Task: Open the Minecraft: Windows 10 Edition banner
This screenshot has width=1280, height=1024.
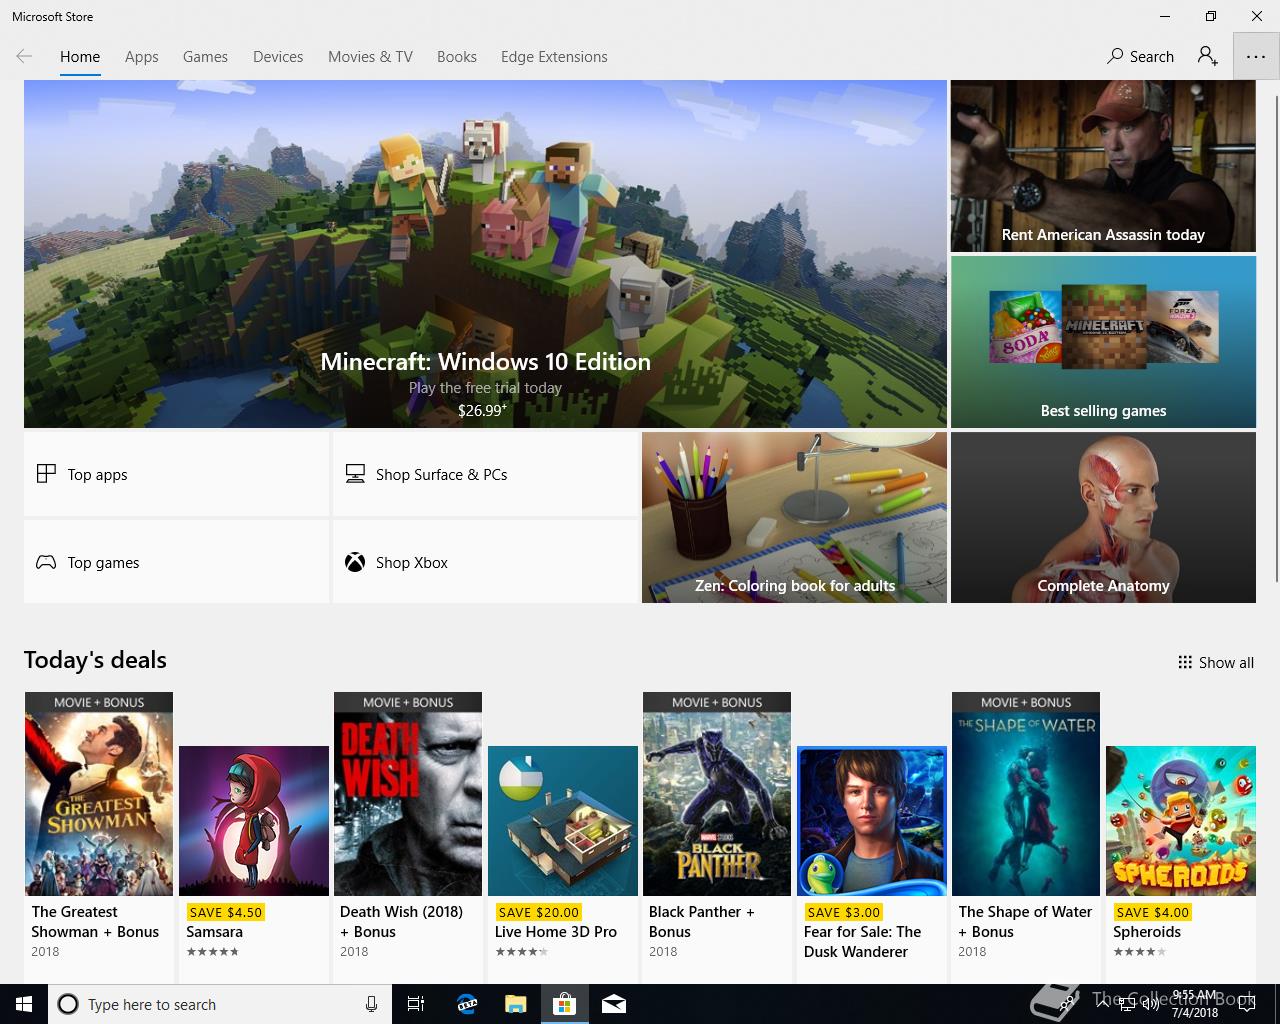Action: pos(485,254)
